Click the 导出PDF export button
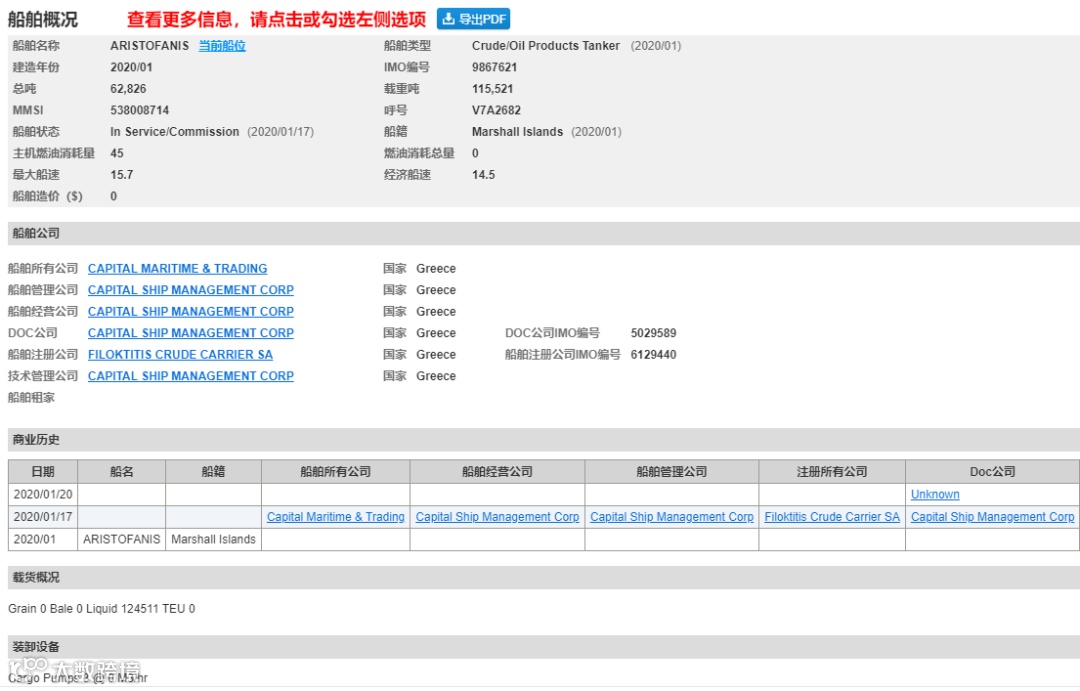The height and width of the screenshot is (691, 1080). (473, 19)
